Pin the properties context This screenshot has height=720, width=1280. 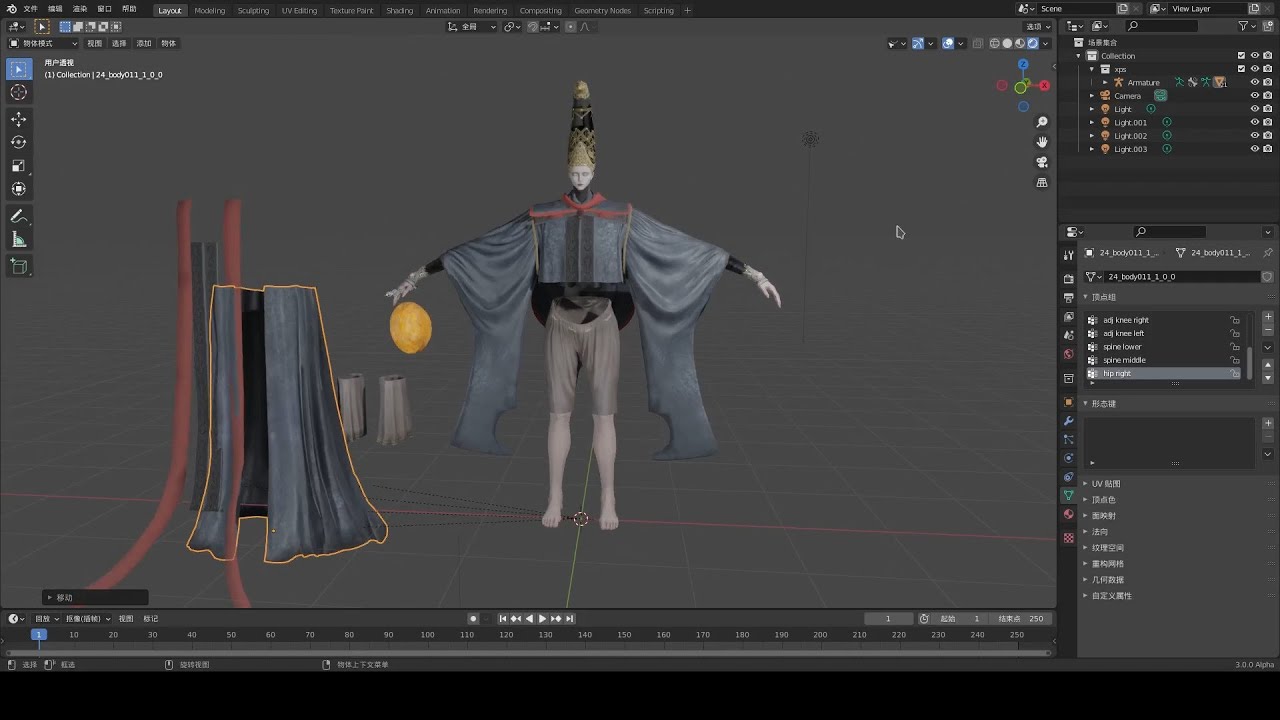tap(1267, 253)
